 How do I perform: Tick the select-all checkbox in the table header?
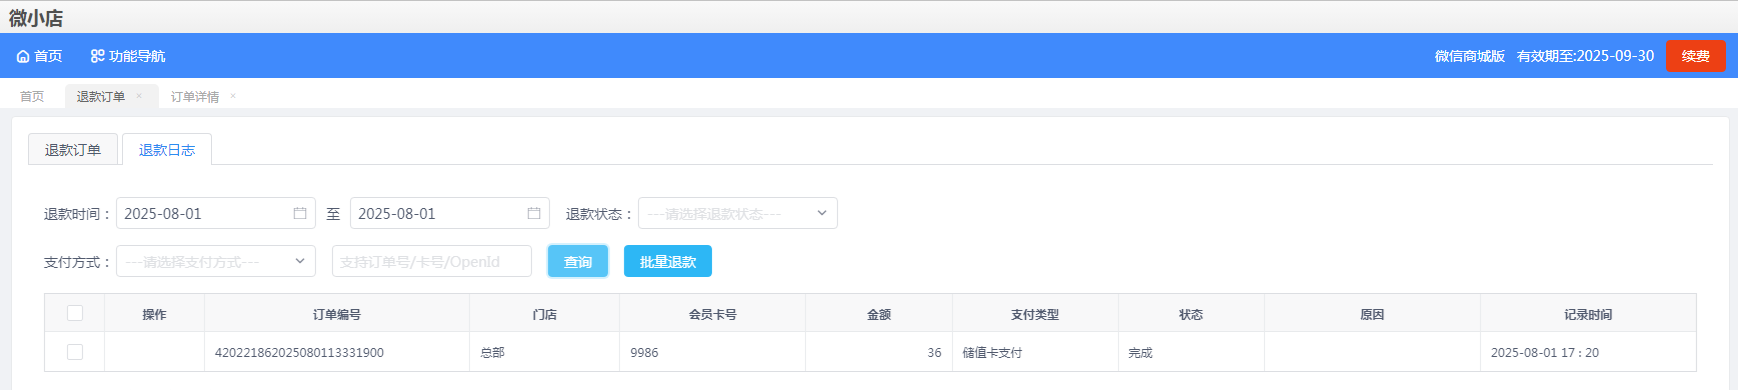[x=75, y=313]
